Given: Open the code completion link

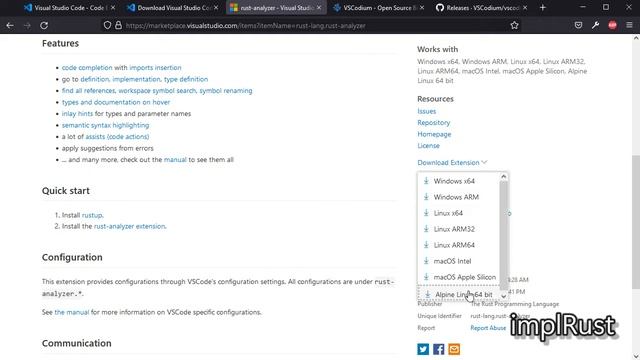Looking at the screenshot, I should click(87, 67).
